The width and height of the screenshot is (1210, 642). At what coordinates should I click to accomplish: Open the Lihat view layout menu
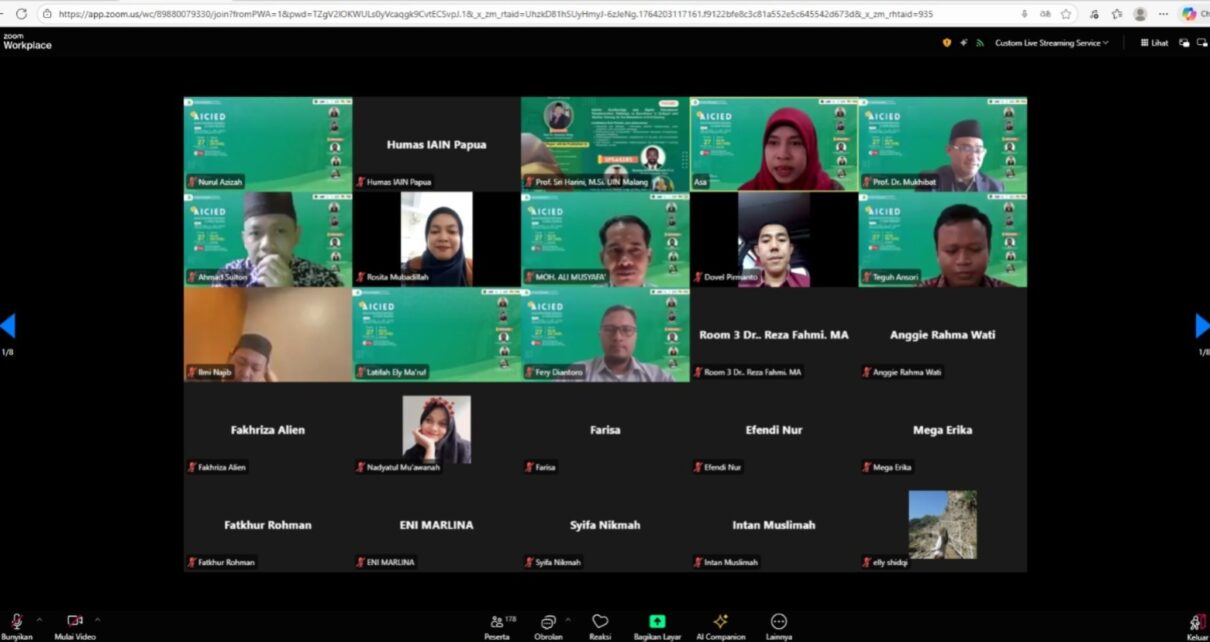(1153, 43)
